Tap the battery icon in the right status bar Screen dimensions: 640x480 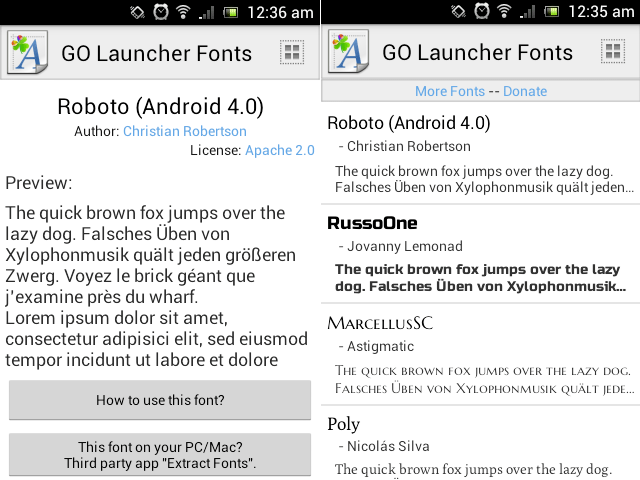[551, 12]
